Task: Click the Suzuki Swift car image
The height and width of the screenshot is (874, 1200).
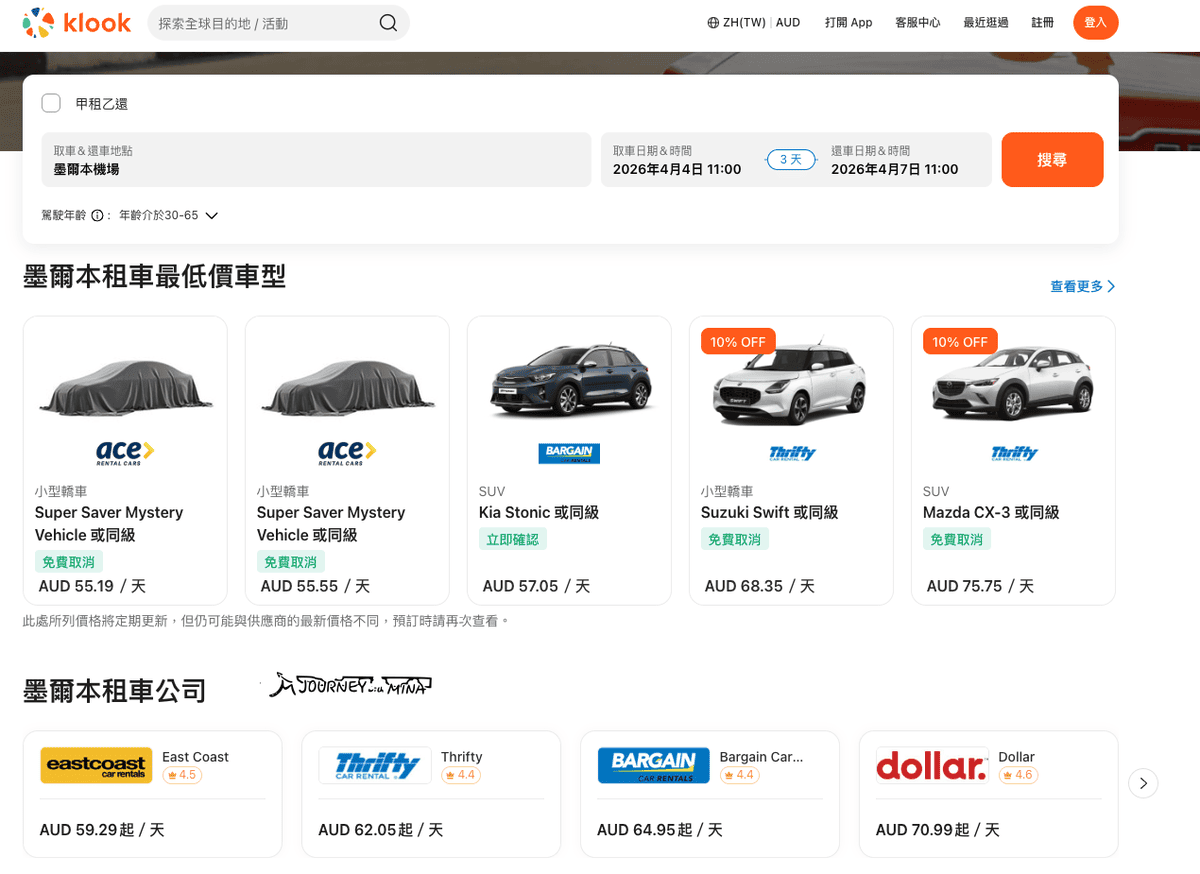Action: pos(792,385)
